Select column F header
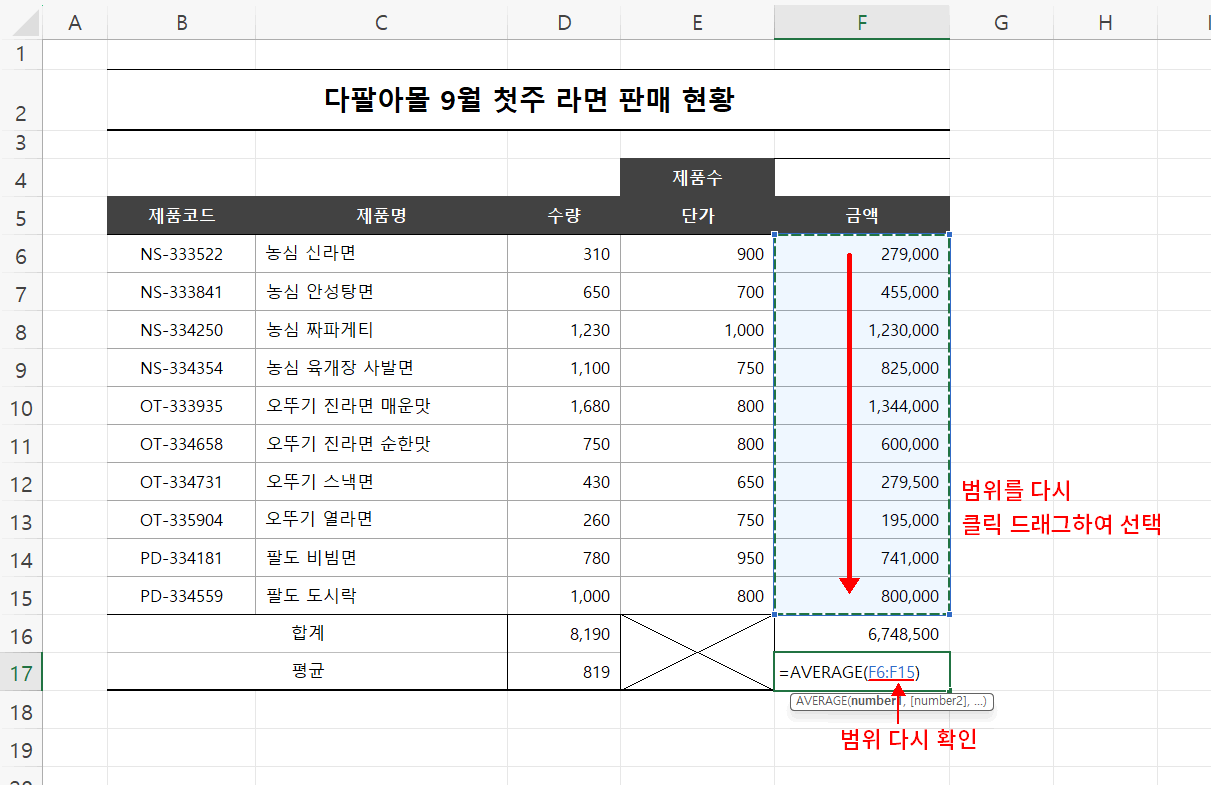 [x=862, y=22]
